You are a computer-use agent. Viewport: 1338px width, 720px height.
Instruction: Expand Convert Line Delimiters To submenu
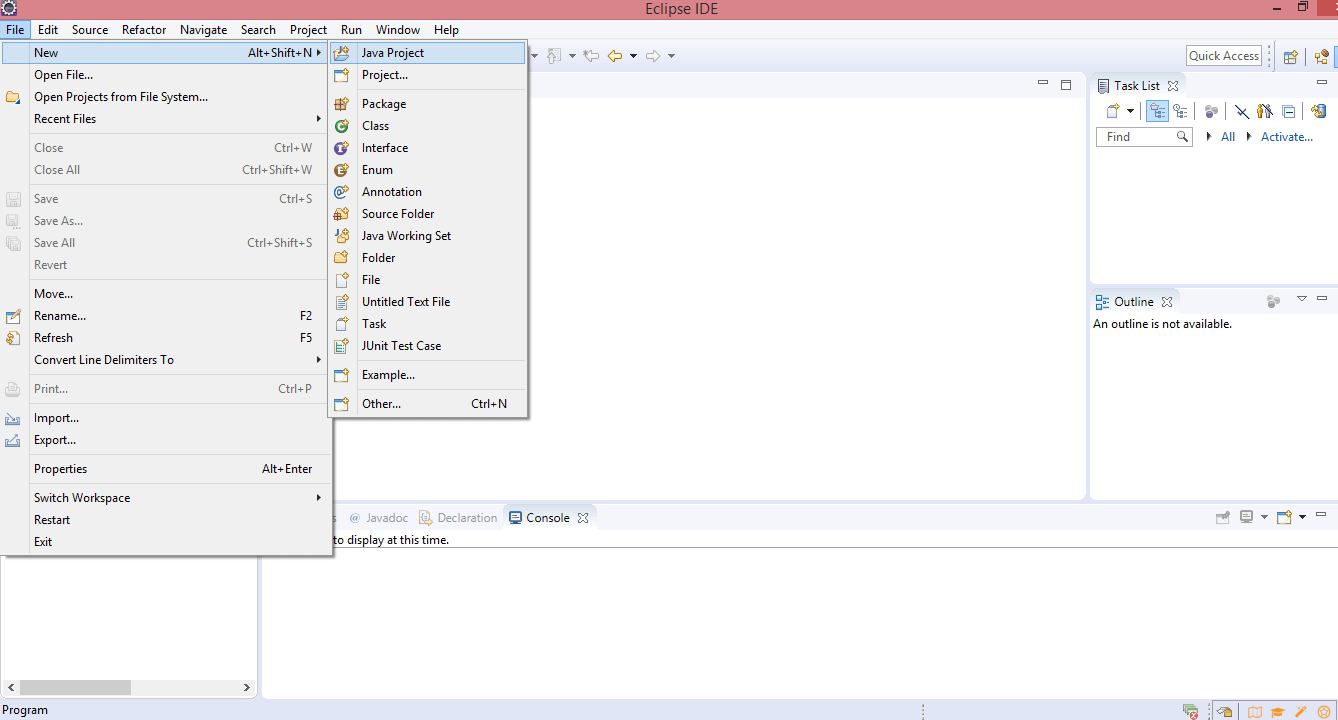167,360
